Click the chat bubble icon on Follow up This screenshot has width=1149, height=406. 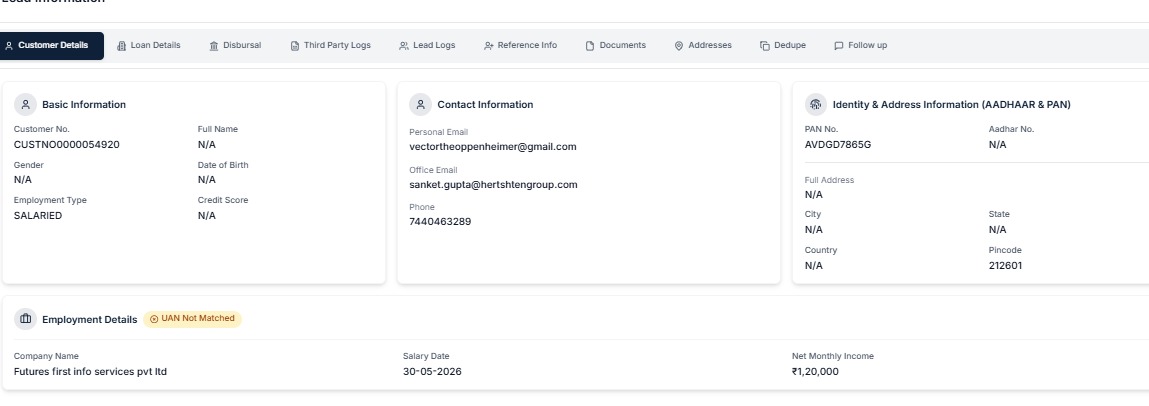[x=838, y=46]
